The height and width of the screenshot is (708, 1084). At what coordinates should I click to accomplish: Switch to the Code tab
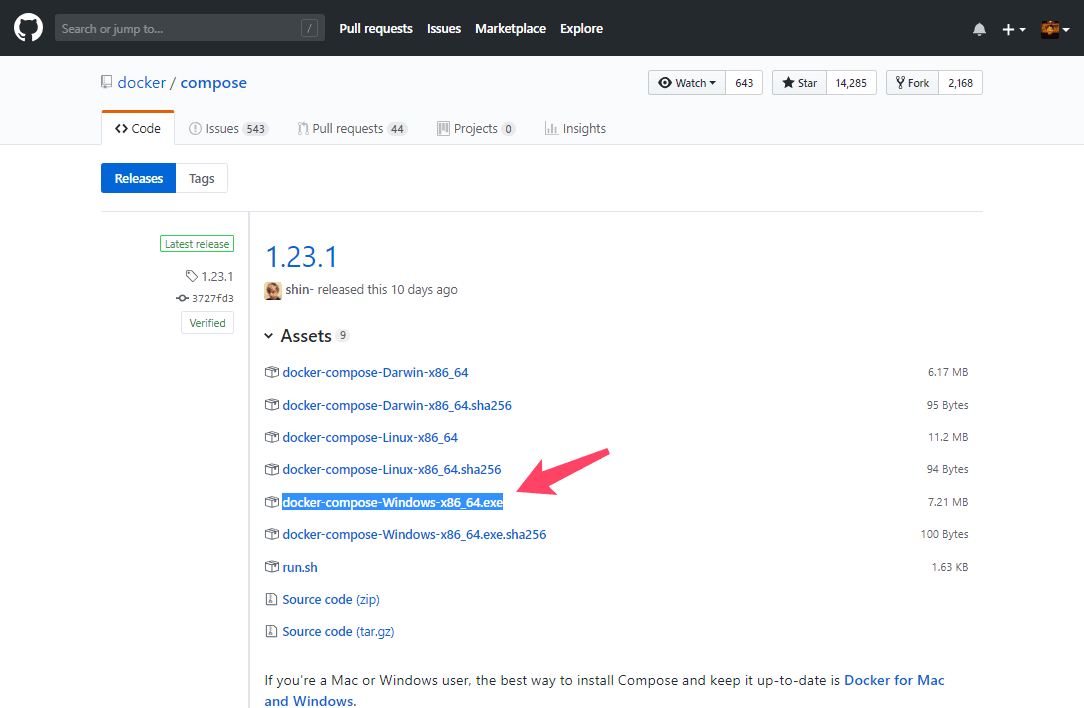[x=138, y=129]
